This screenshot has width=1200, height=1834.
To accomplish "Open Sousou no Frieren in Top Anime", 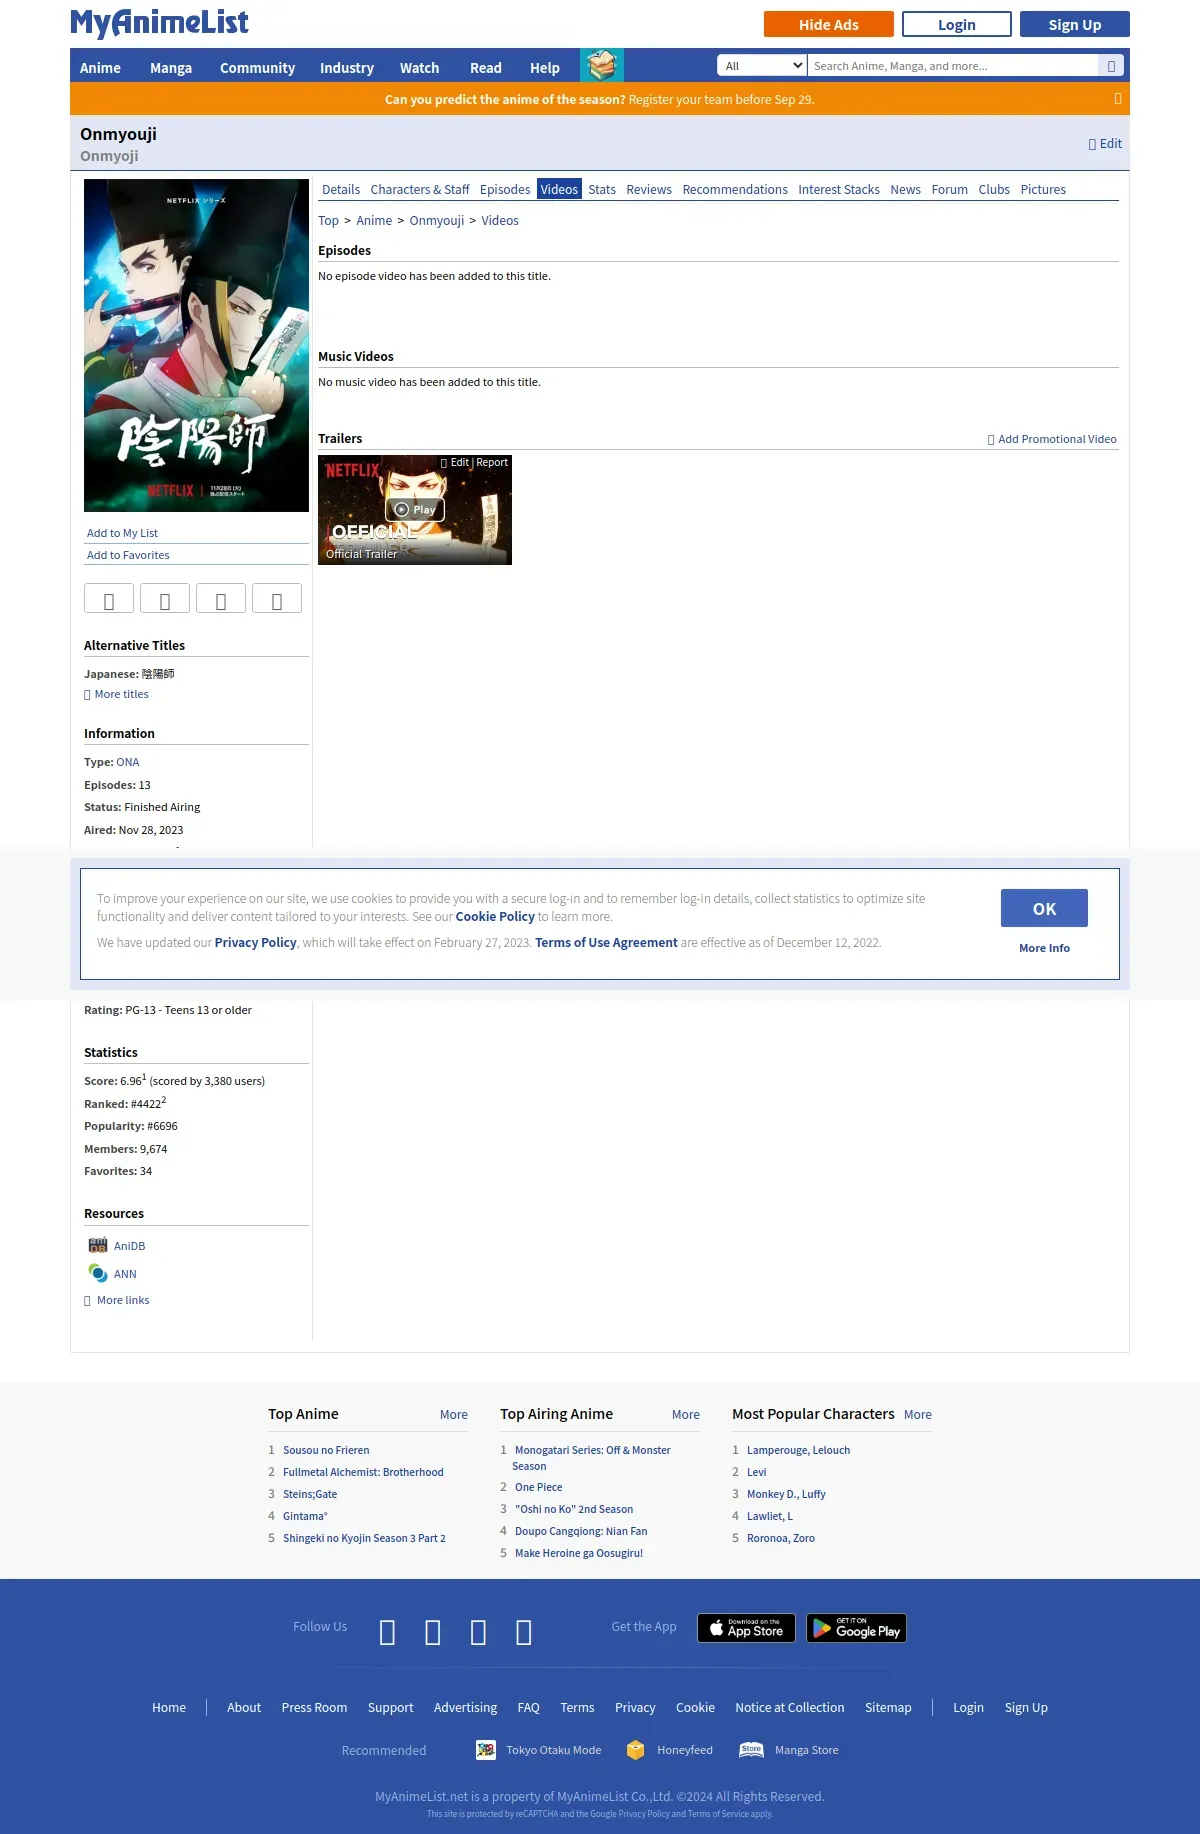I will coord(326,1450).
